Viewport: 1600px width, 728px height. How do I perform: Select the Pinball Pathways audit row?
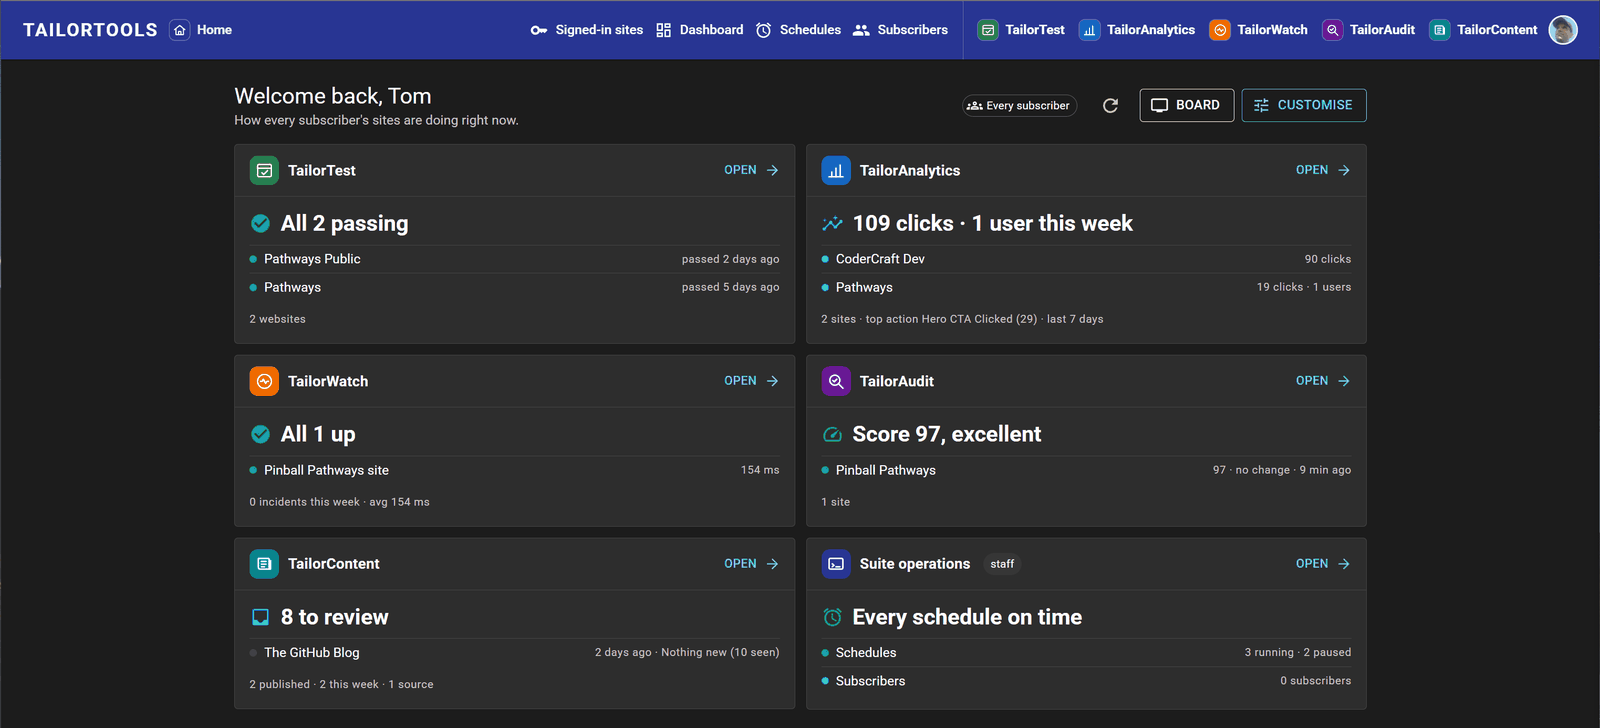pyautogui.click(x=1086, y=470)
